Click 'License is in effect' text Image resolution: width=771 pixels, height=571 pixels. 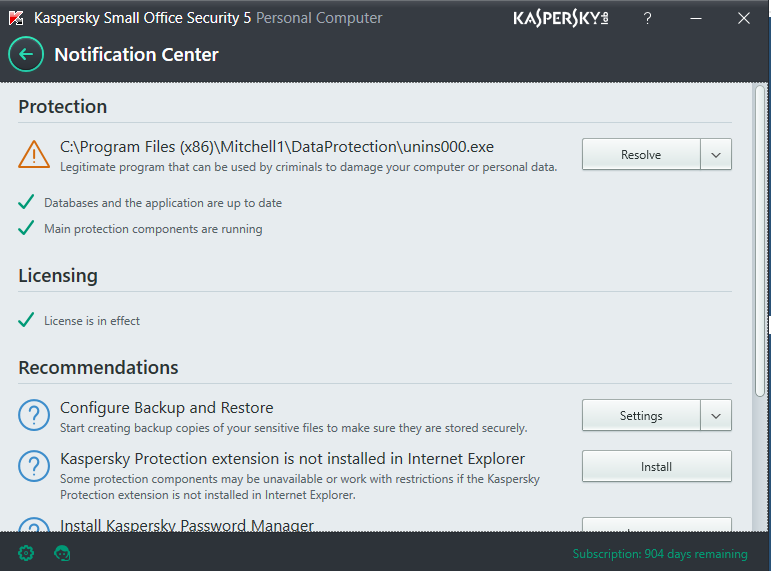92,321
